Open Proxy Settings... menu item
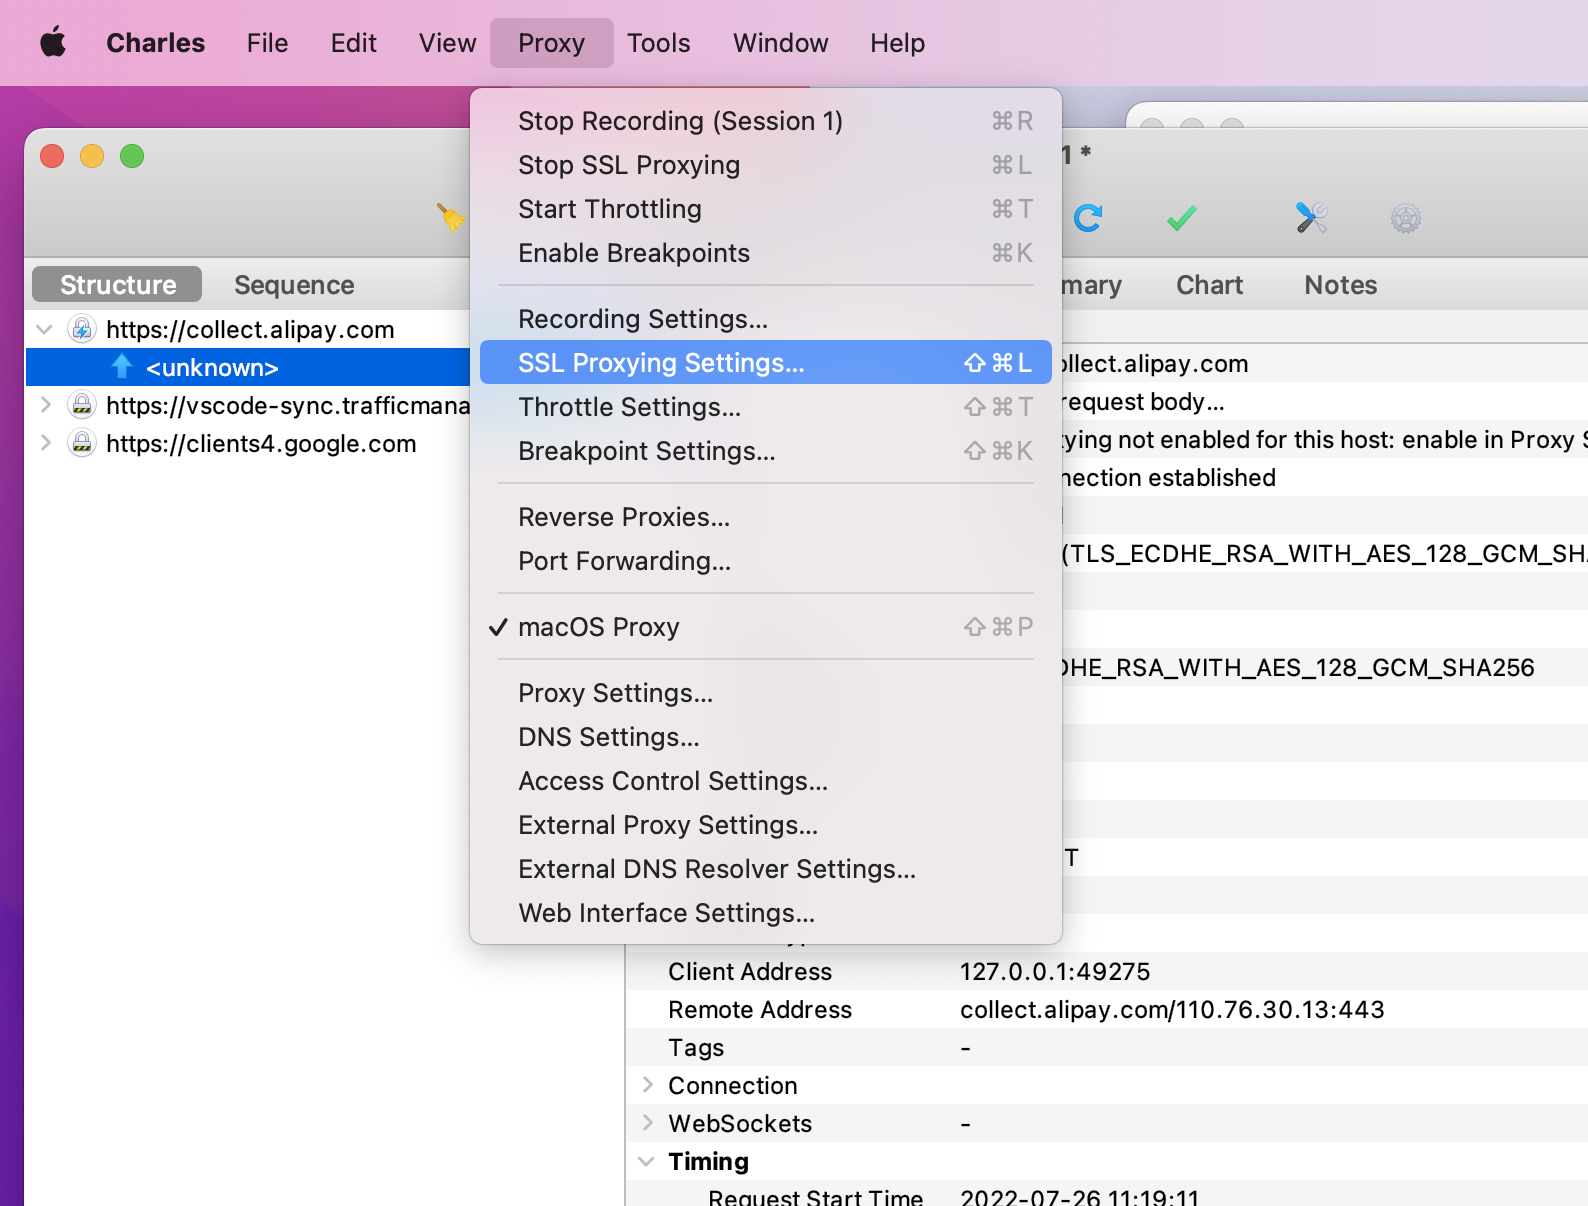This screenshot has height=1206, width=1588. coord(766,693)
